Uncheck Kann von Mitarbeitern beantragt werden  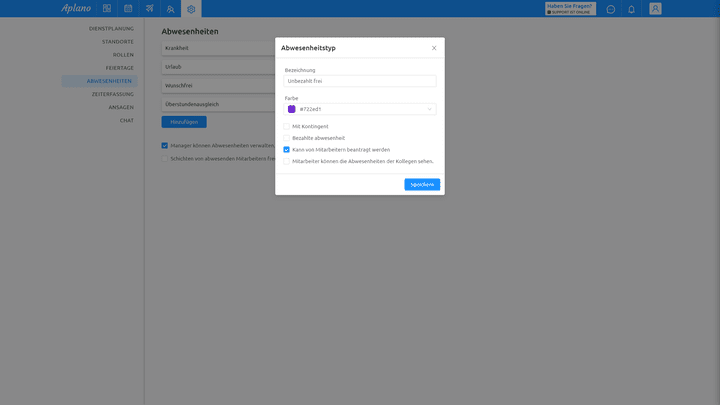pos(287,149)
